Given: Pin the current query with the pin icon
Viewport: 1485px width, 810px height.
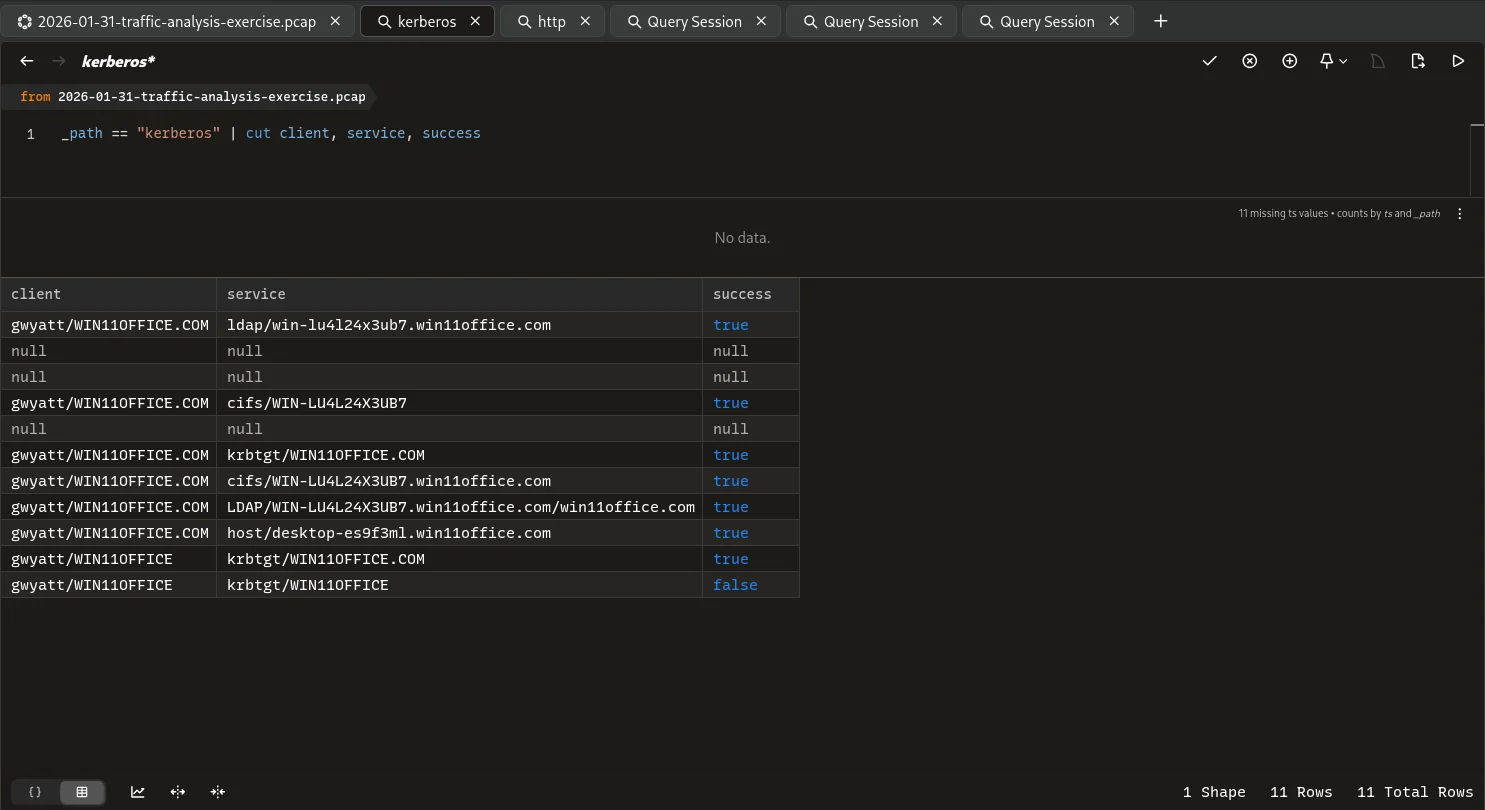Looking at the screenshot, I should tap(1325, 61).
